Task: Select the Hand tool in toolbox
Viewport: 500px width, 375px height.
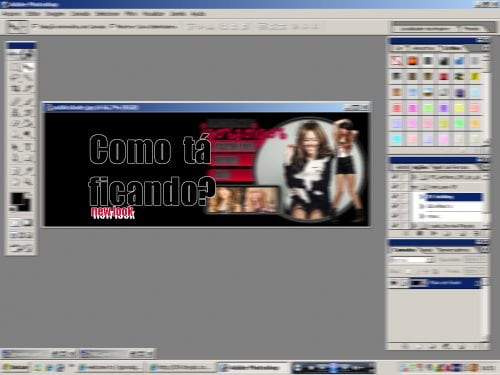Action: tap(15, 182)
